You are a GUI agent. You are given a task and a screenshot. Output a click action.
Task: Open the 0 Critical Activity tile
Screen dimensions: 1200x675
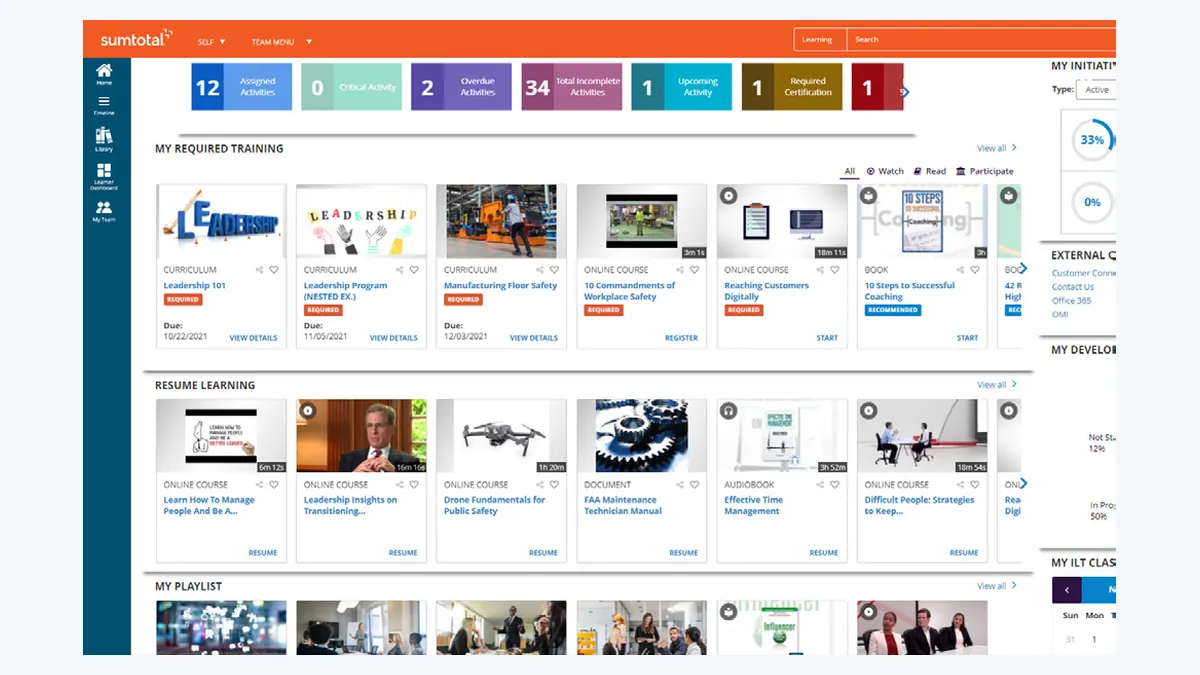(351, 87)
